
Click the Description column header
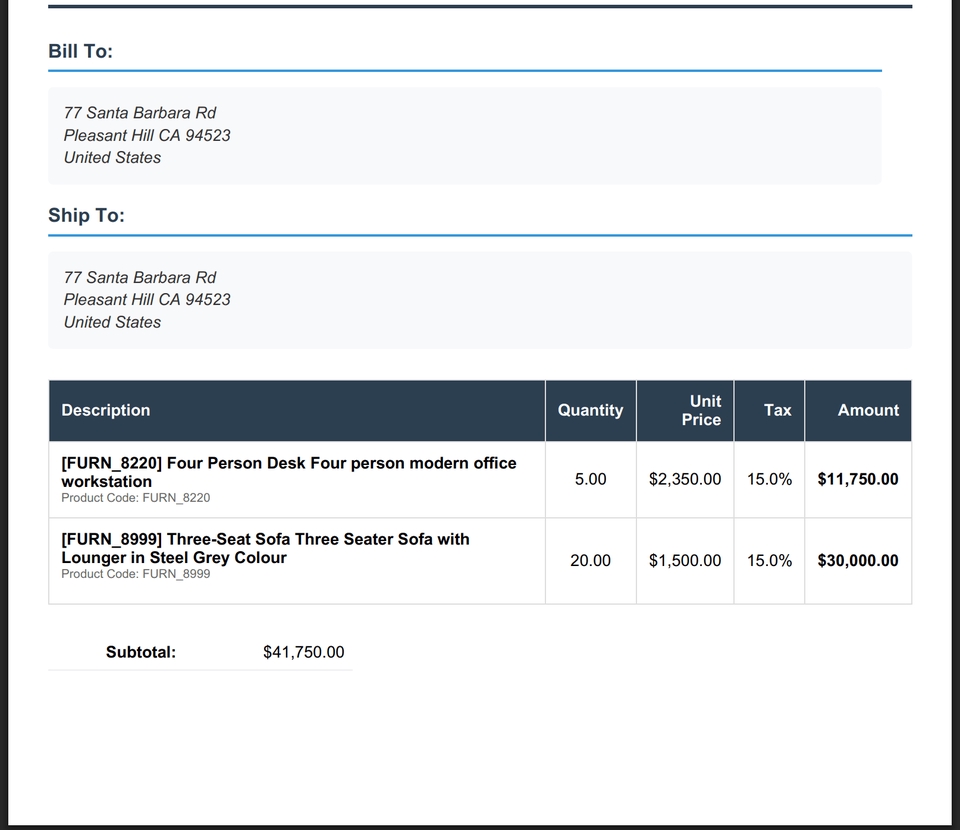(x=106, y=410)
